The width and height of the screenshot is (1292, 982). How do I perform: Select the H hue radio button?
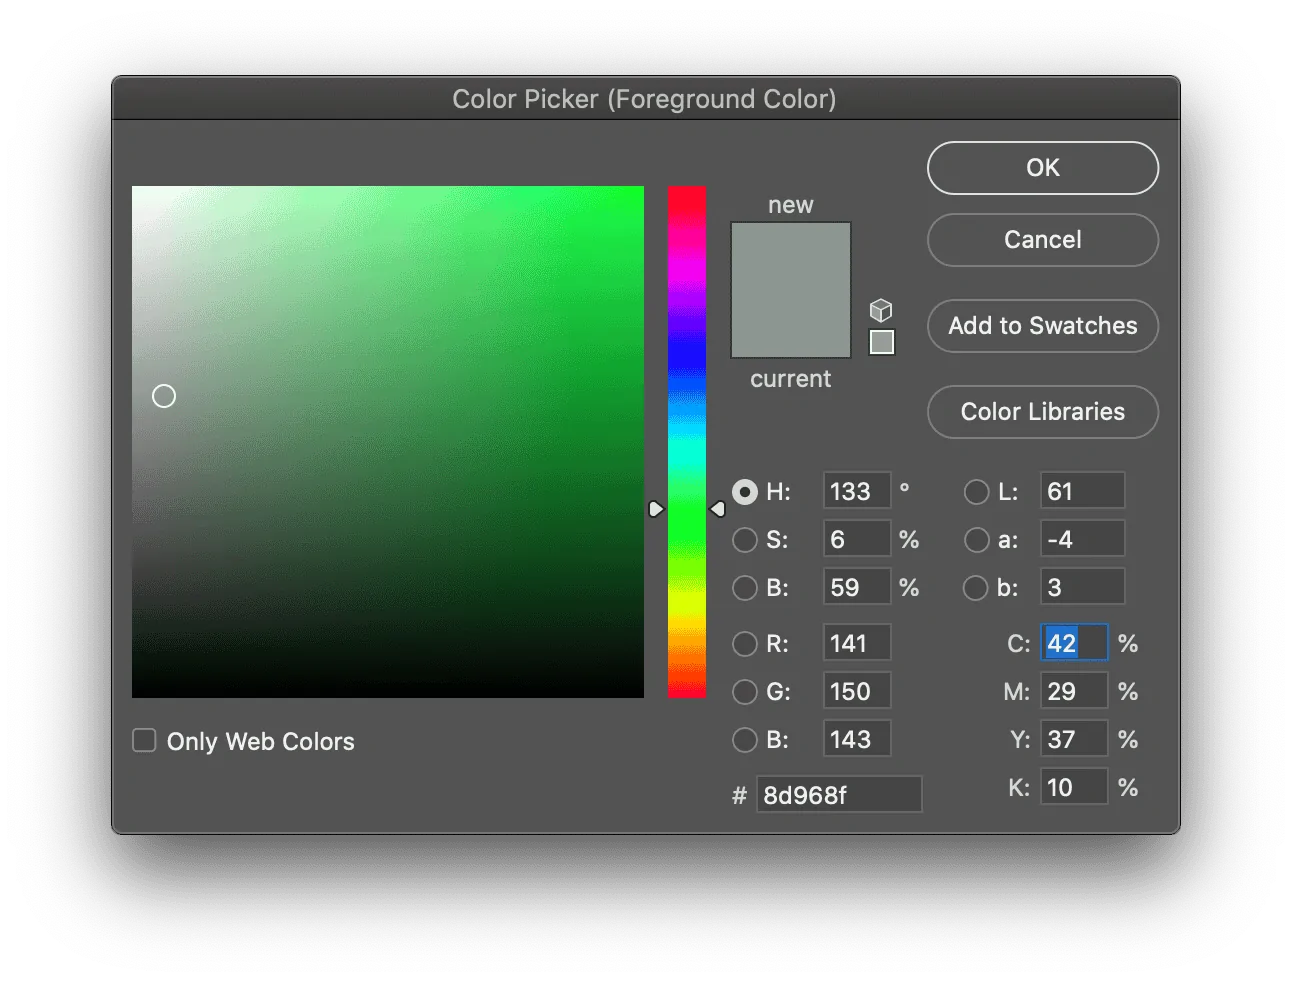(x=745, y=491)
